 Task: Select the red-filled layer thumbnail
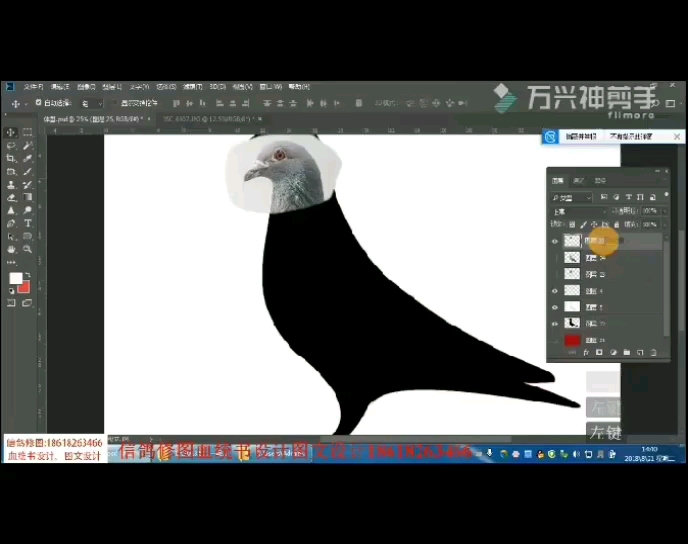572,341
